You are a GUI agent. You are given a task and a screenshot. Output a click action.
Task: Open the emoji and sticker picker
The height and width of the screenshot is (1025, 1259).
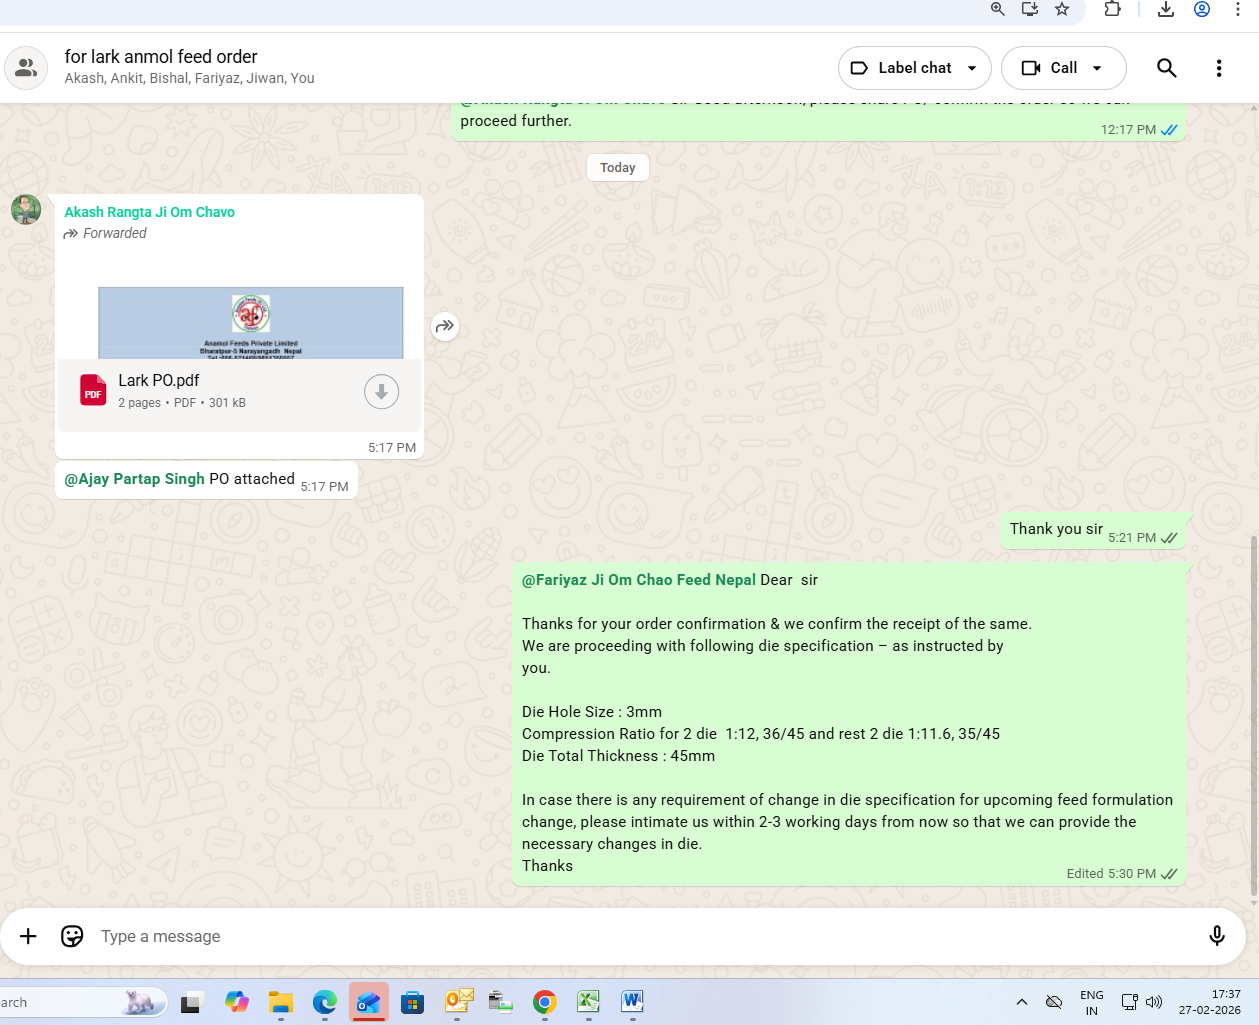click(x=72, y=936)
